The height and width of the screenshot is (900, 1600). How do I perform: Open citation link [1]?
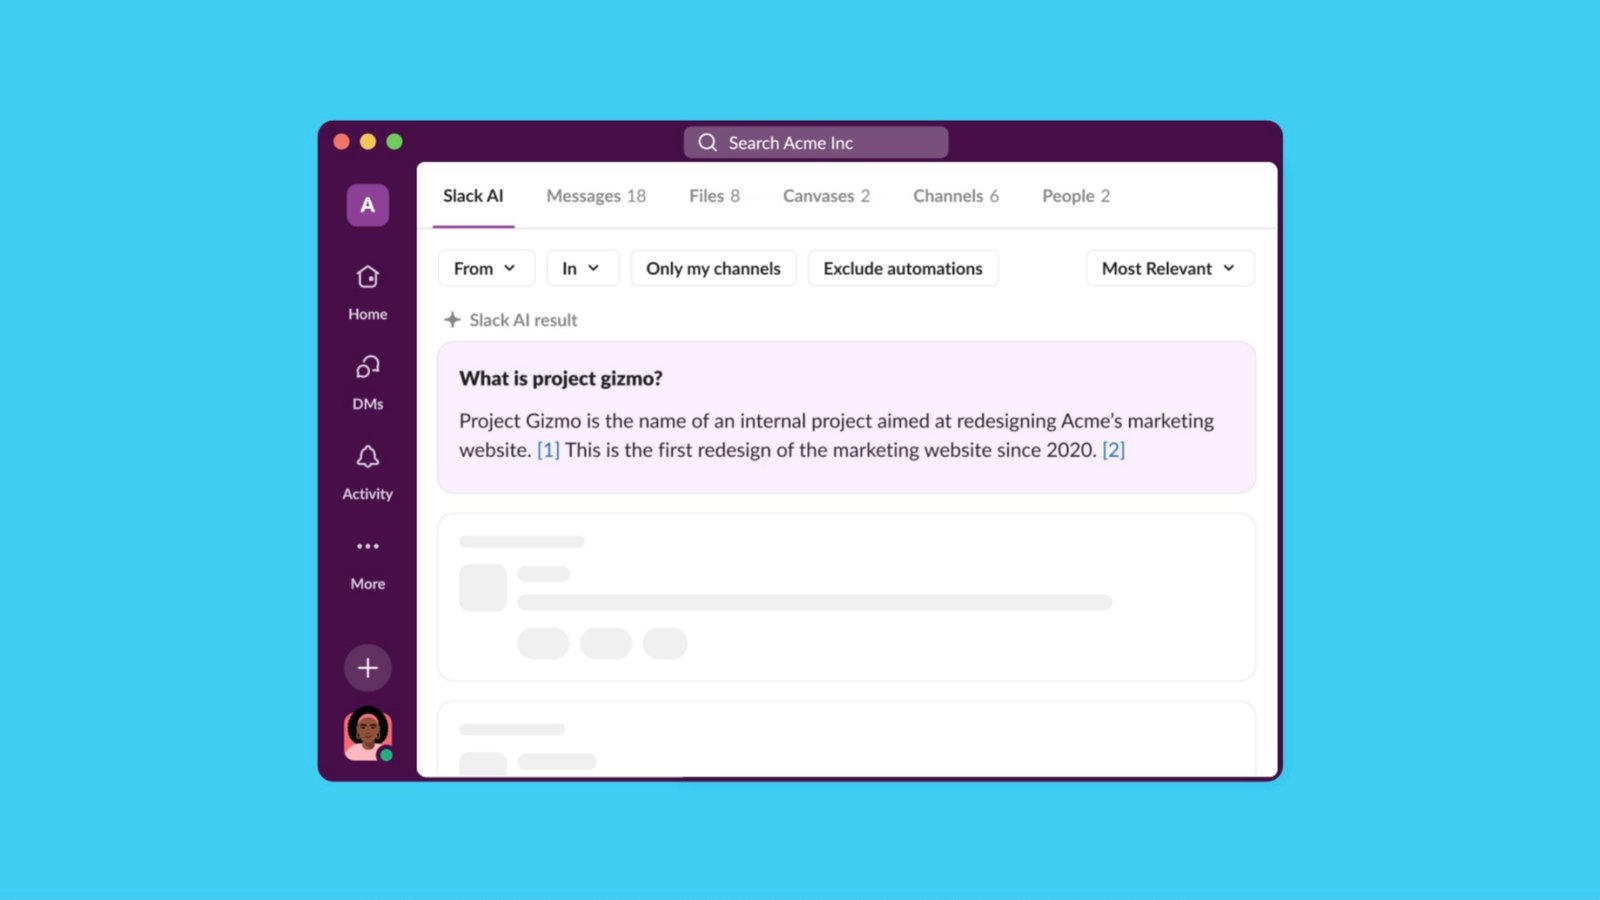[x=548, y=450]
